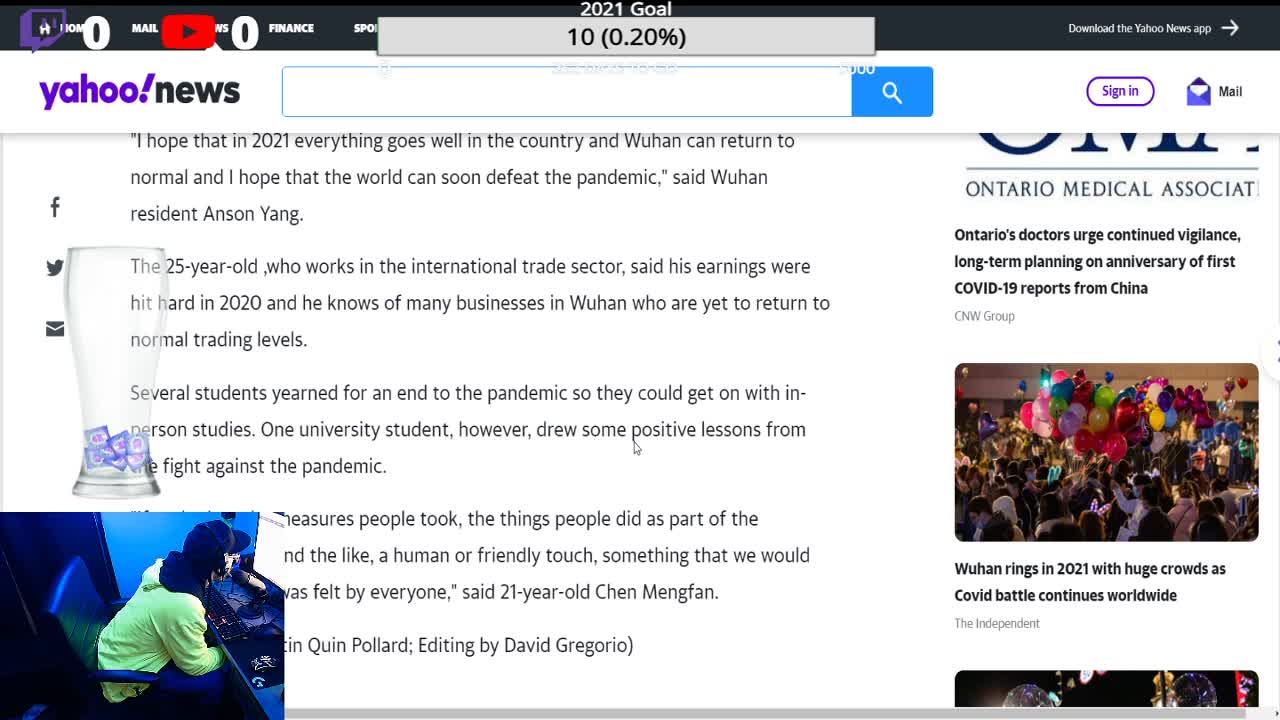The height and width of the screenshot is (720, 1280).
Task: Click the partially visible bottom article thumbnail
Action: point(1106,690)
